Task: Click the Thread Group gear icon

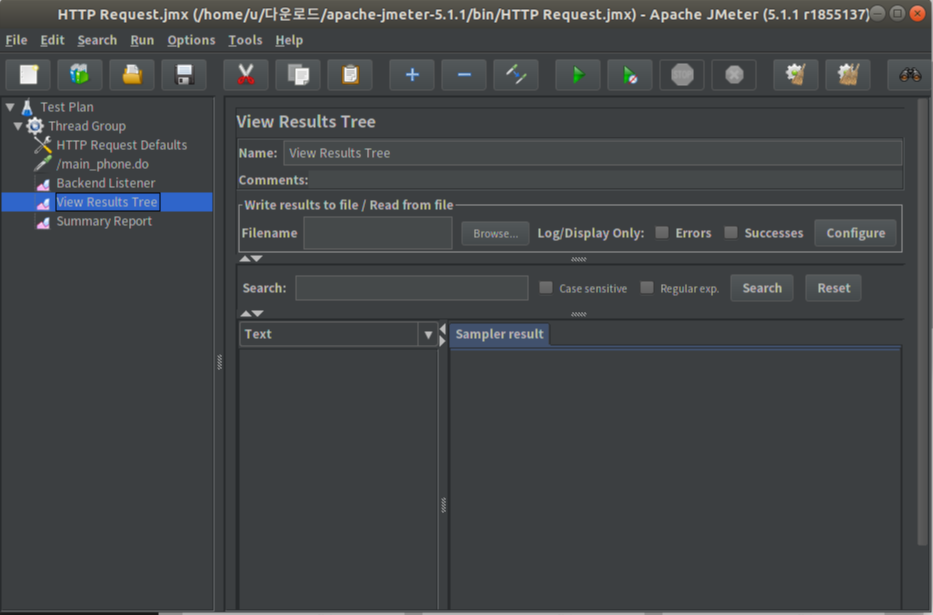Action: coord(35,126)
